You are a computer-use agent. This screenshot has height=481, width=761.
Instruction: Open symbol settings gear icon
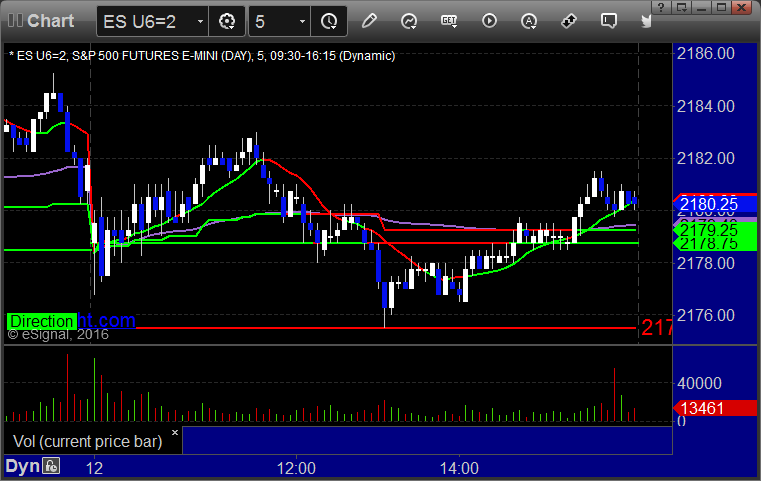[x=227, y=21]
